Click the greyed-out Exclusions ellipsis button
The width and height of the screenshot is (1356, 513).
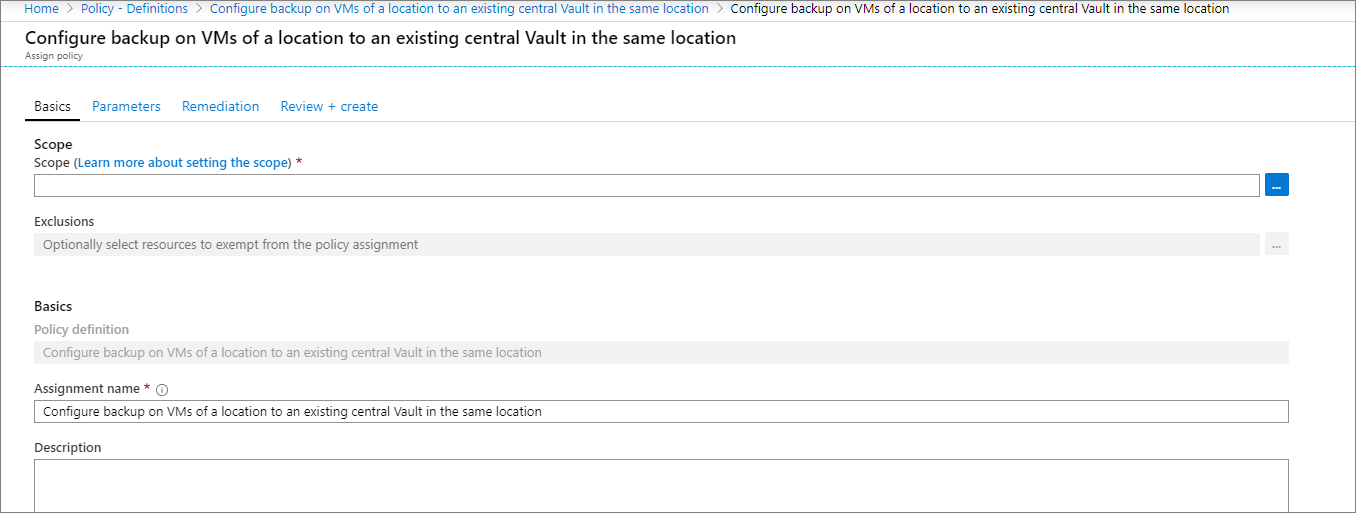1276,244
